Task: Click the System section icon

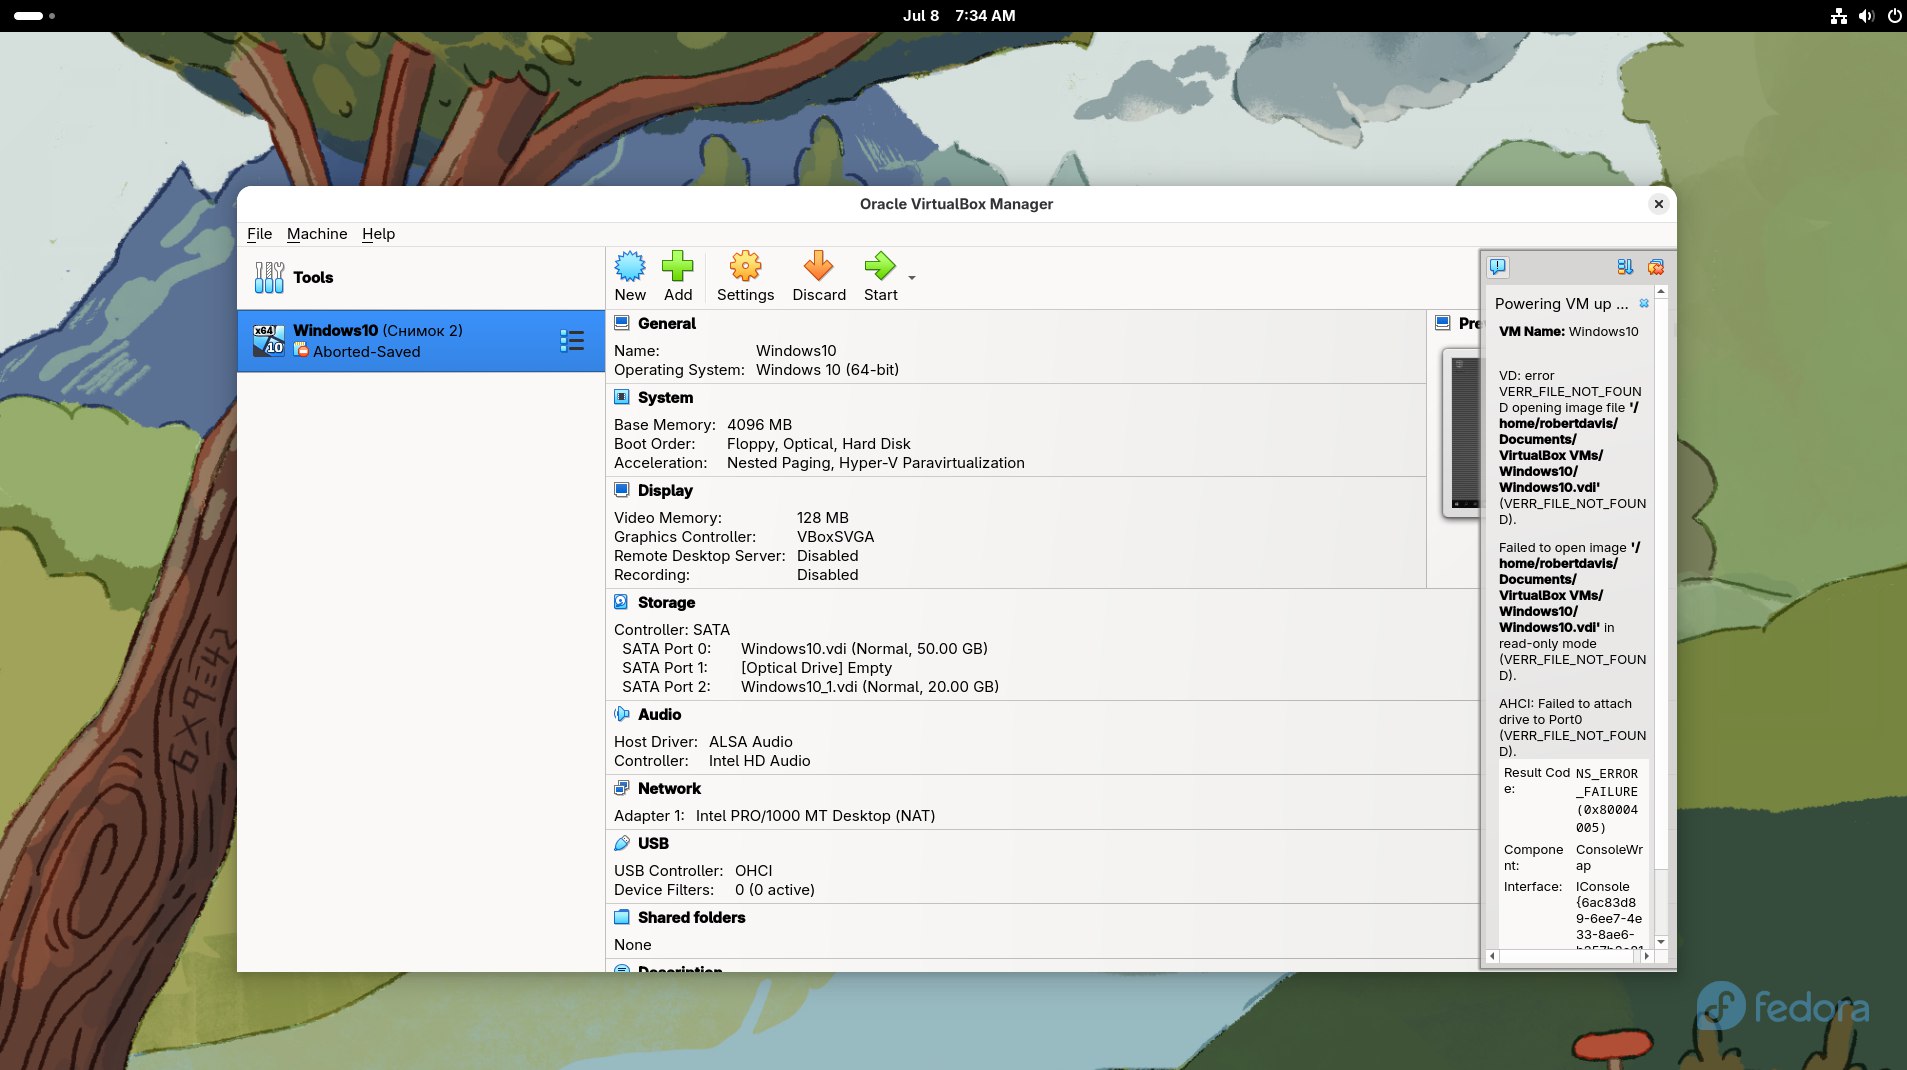Action: [x=621, y=397]
